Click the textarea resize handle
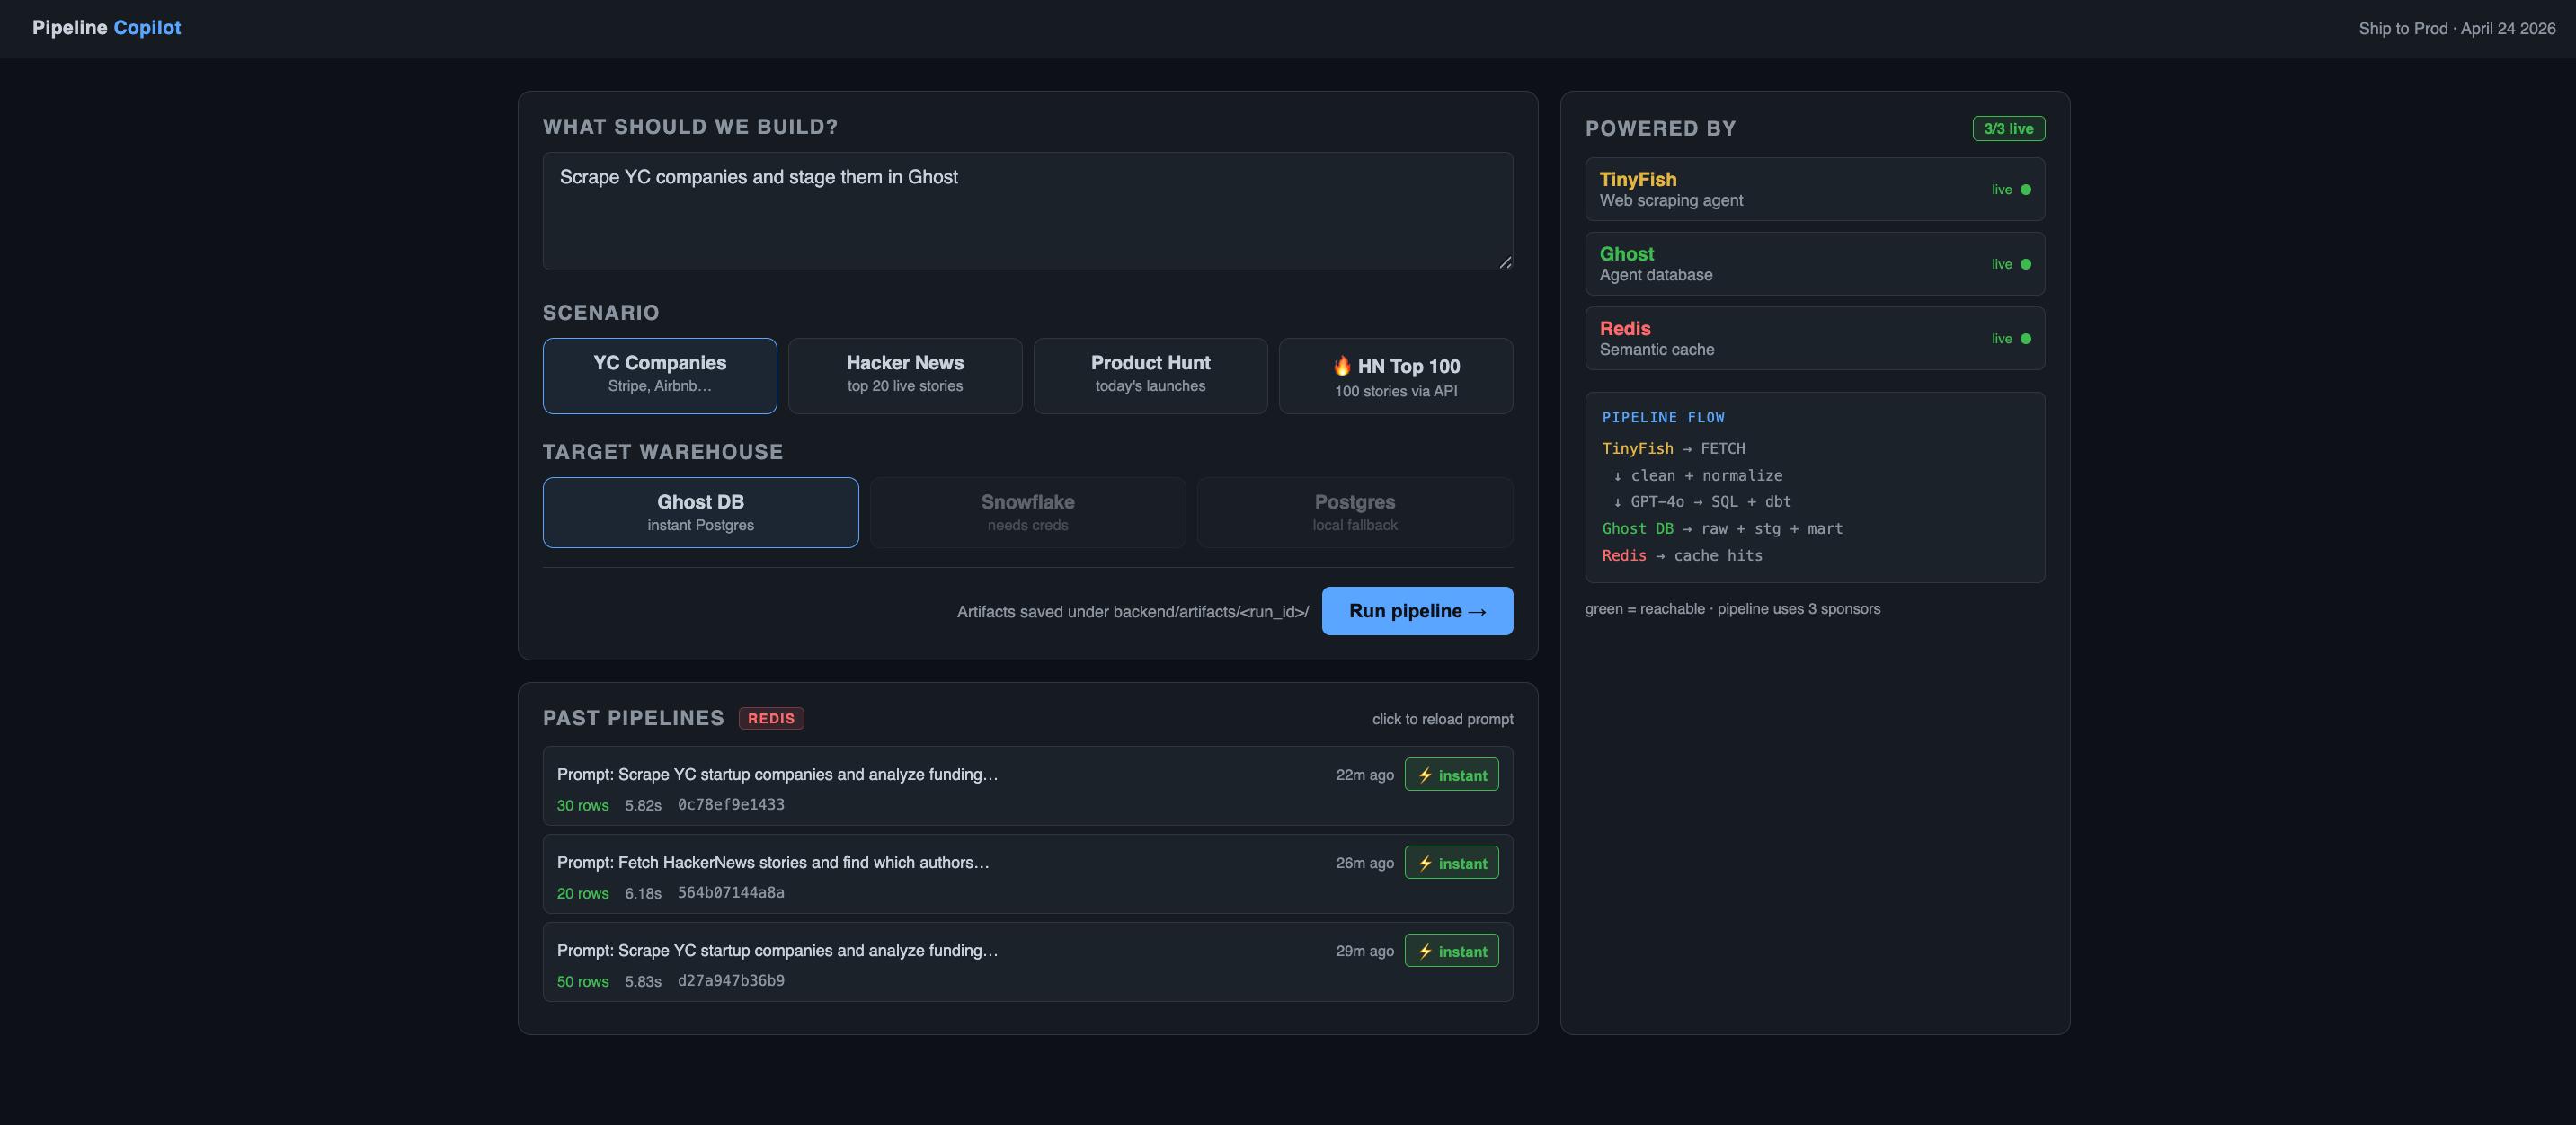 [x=1505, y=262]
